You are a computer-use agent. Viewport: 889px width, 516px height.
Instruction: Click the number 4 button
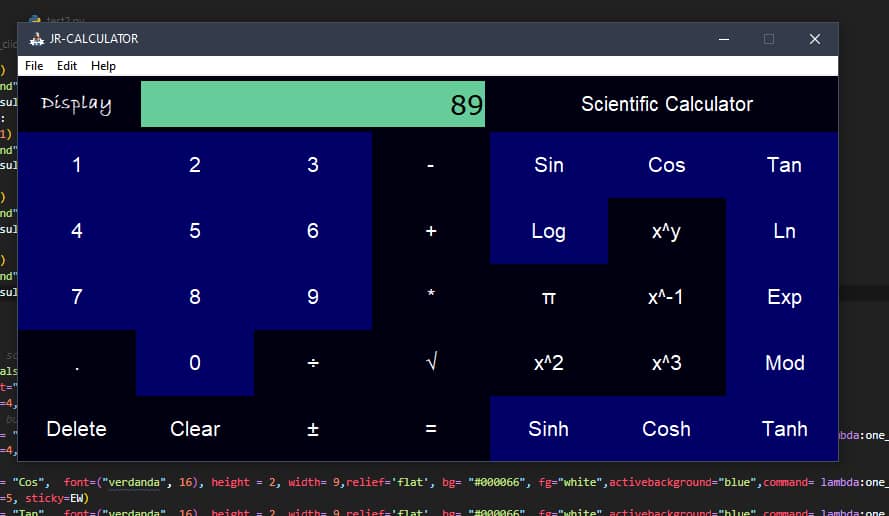click(77, 231)
